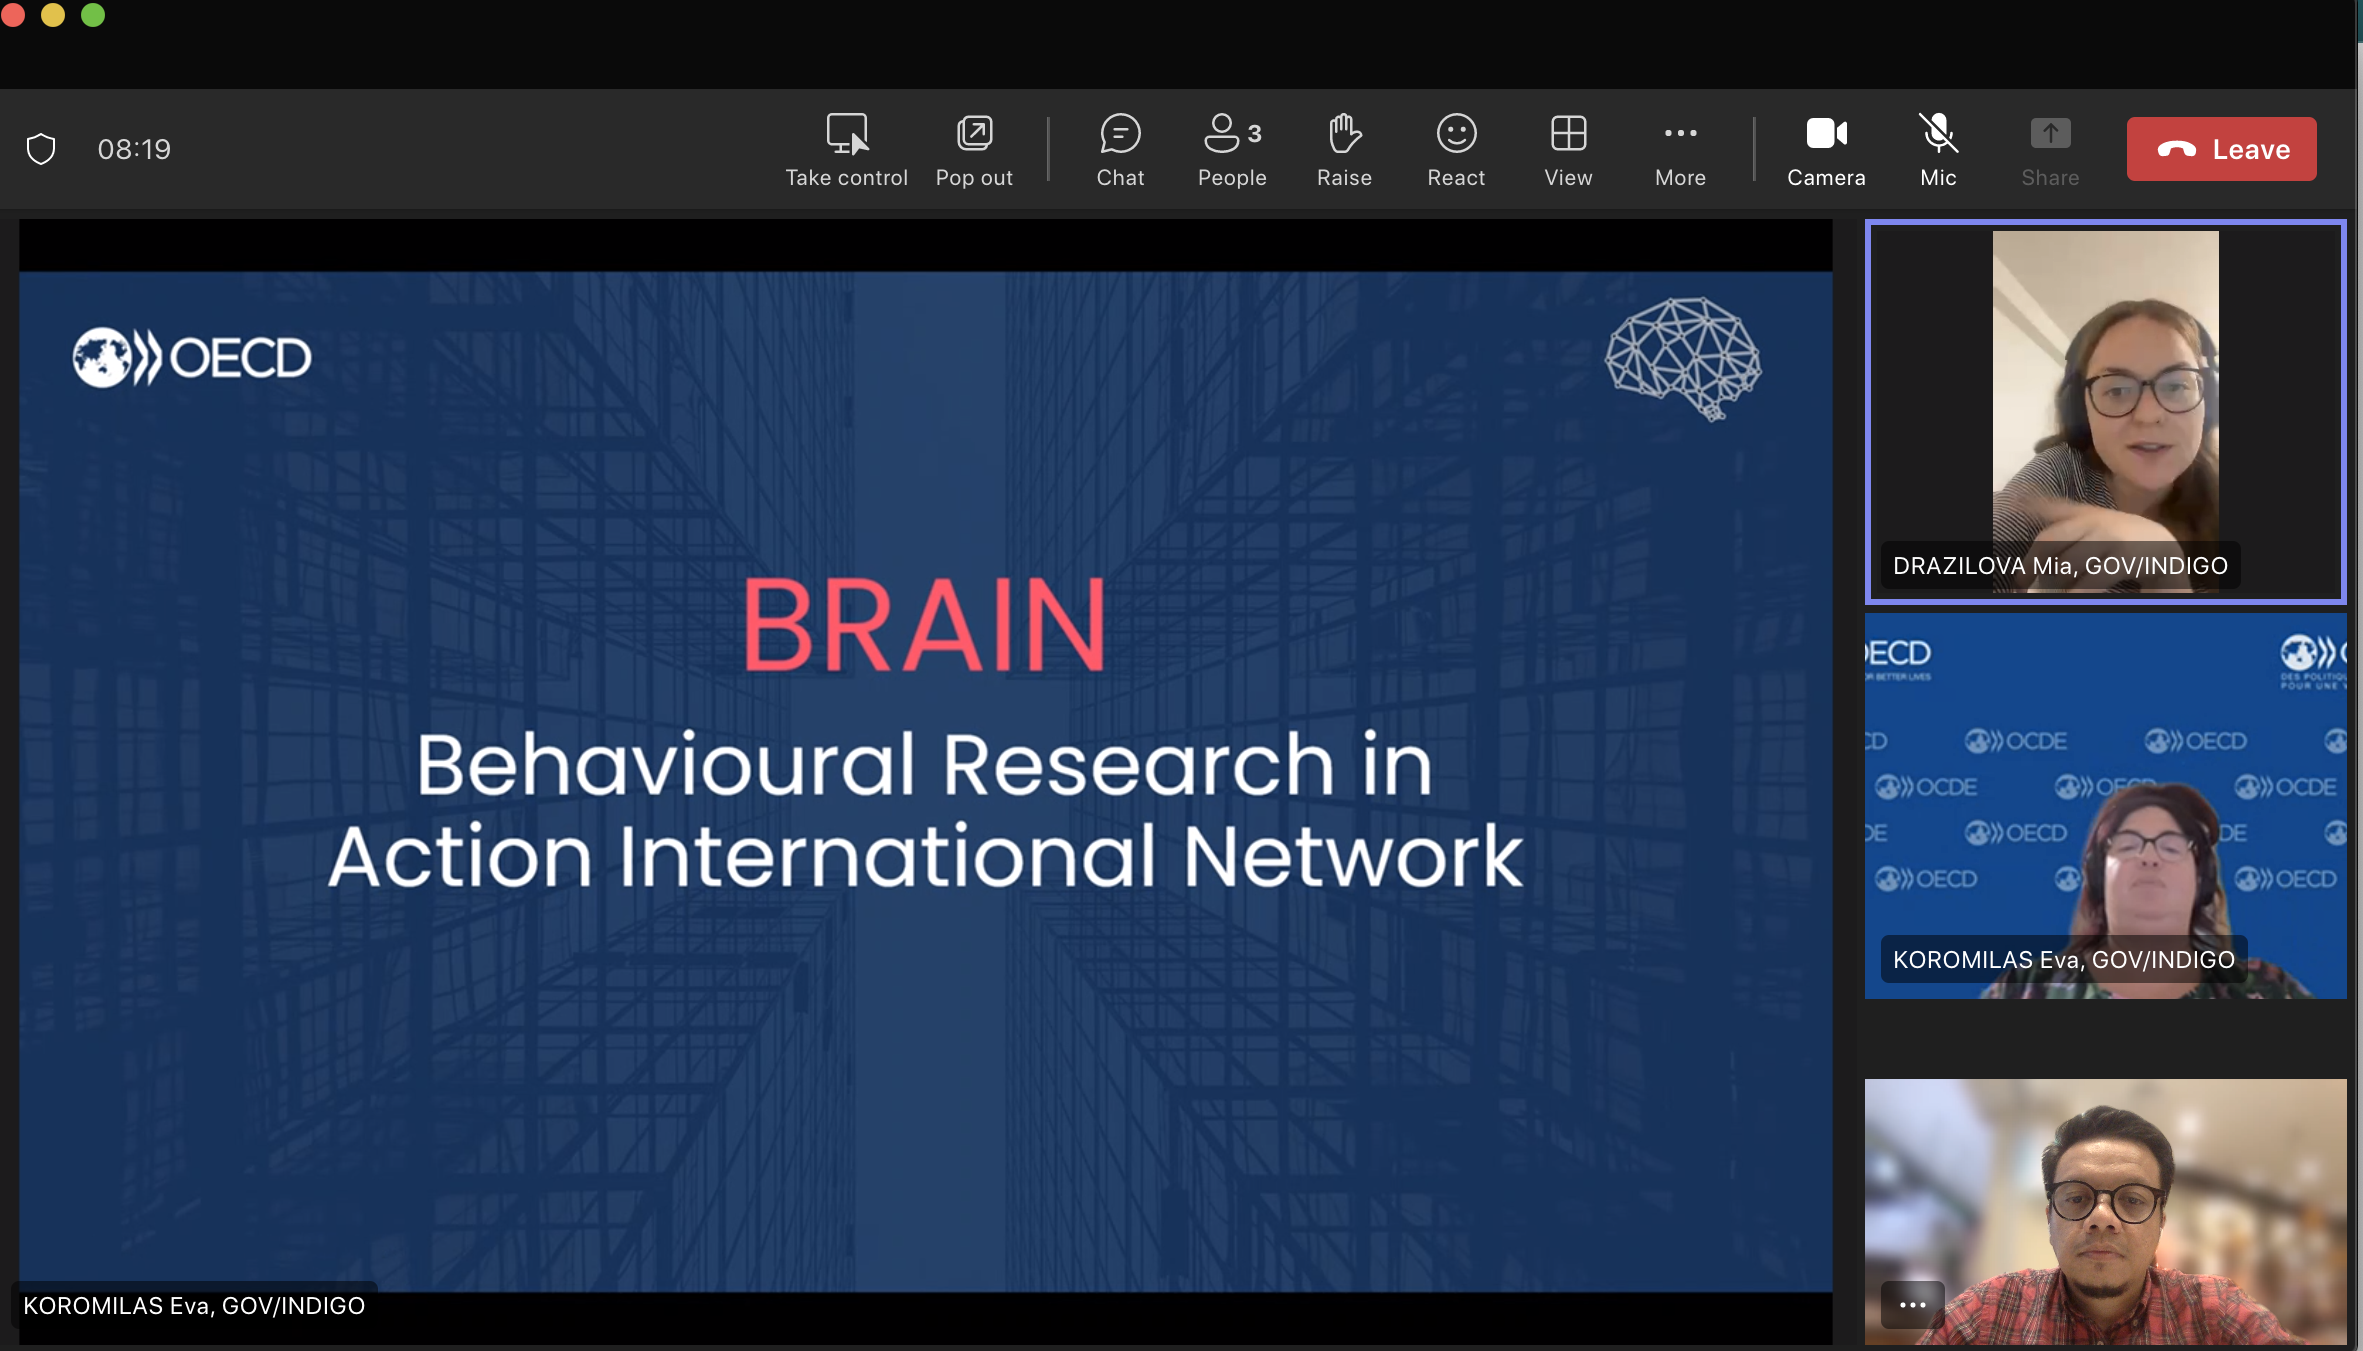Screen dimensions: 2363x1351
Task: Close the window with red button
Action: click(x=13, y=15)
